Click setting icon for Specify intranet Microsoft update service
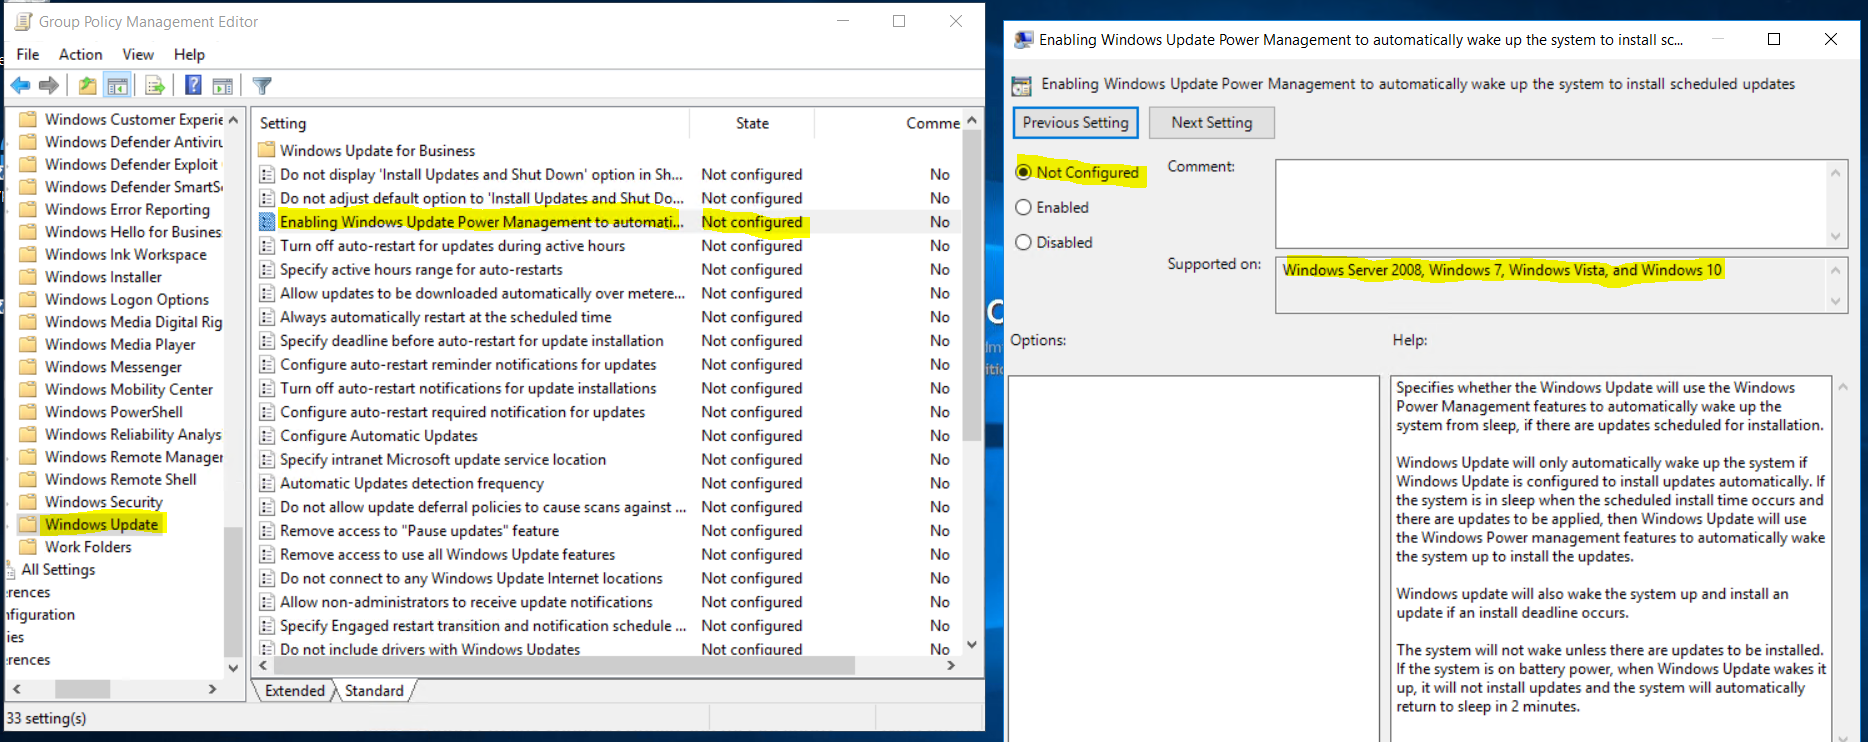Viewport: 1868px width, 742px height. [267, 460]
